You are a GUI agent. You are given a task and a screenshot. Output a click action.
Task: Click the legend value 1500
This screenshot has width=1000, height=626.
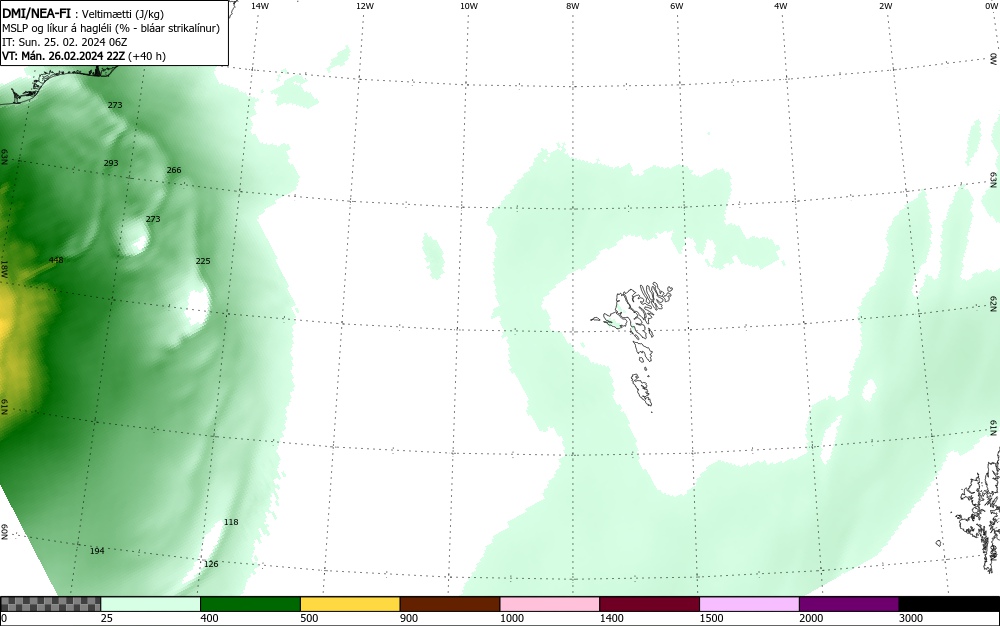(711, 618)
